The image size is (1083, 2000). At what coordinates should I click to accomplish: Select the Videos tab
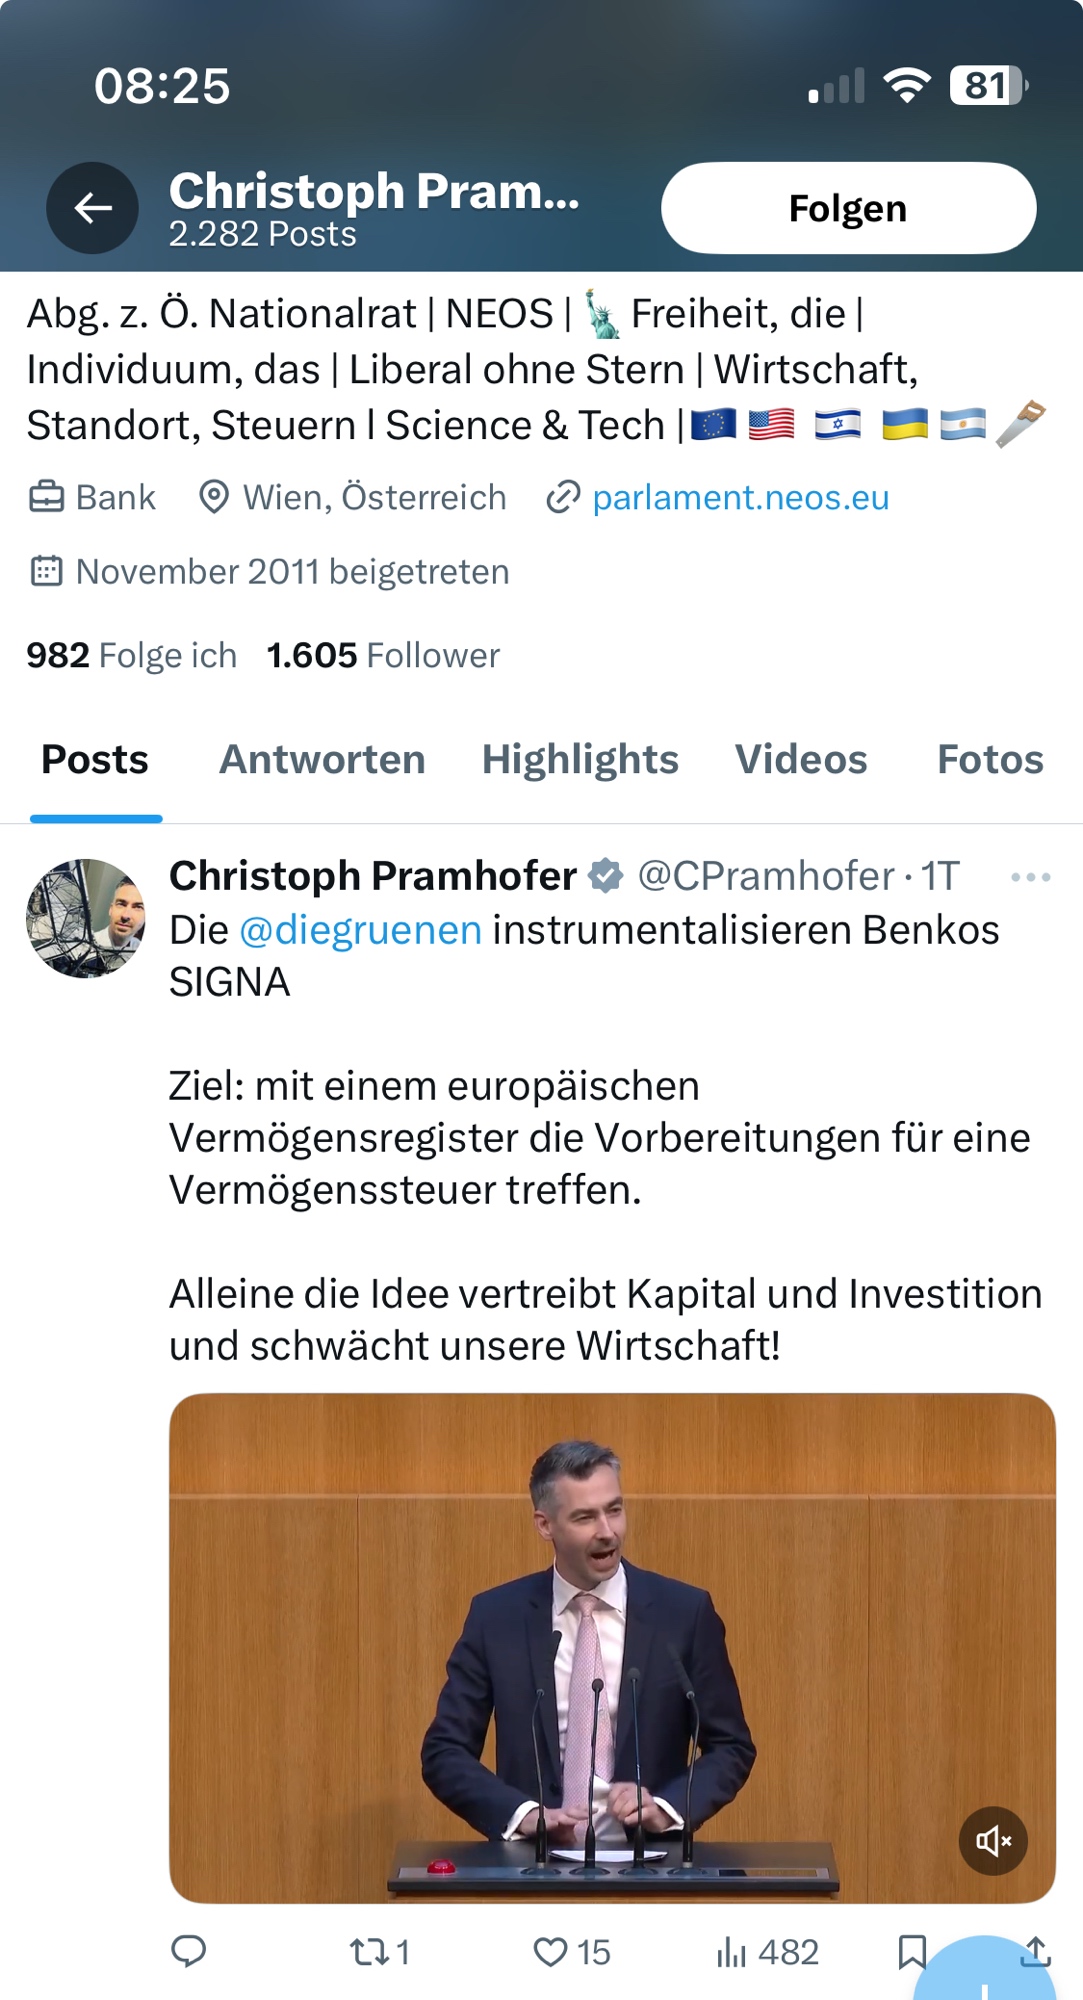[x=801, y=760]
